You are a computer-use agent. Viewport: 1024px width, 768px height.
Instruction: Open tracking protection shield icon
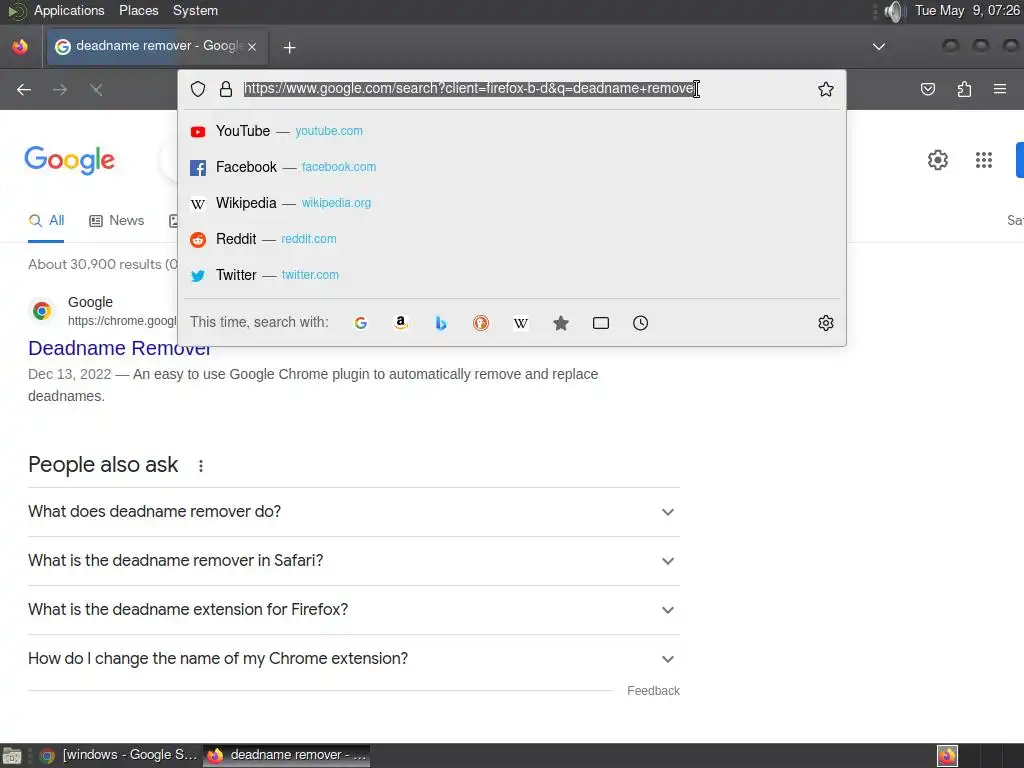[x=198, y=89]
